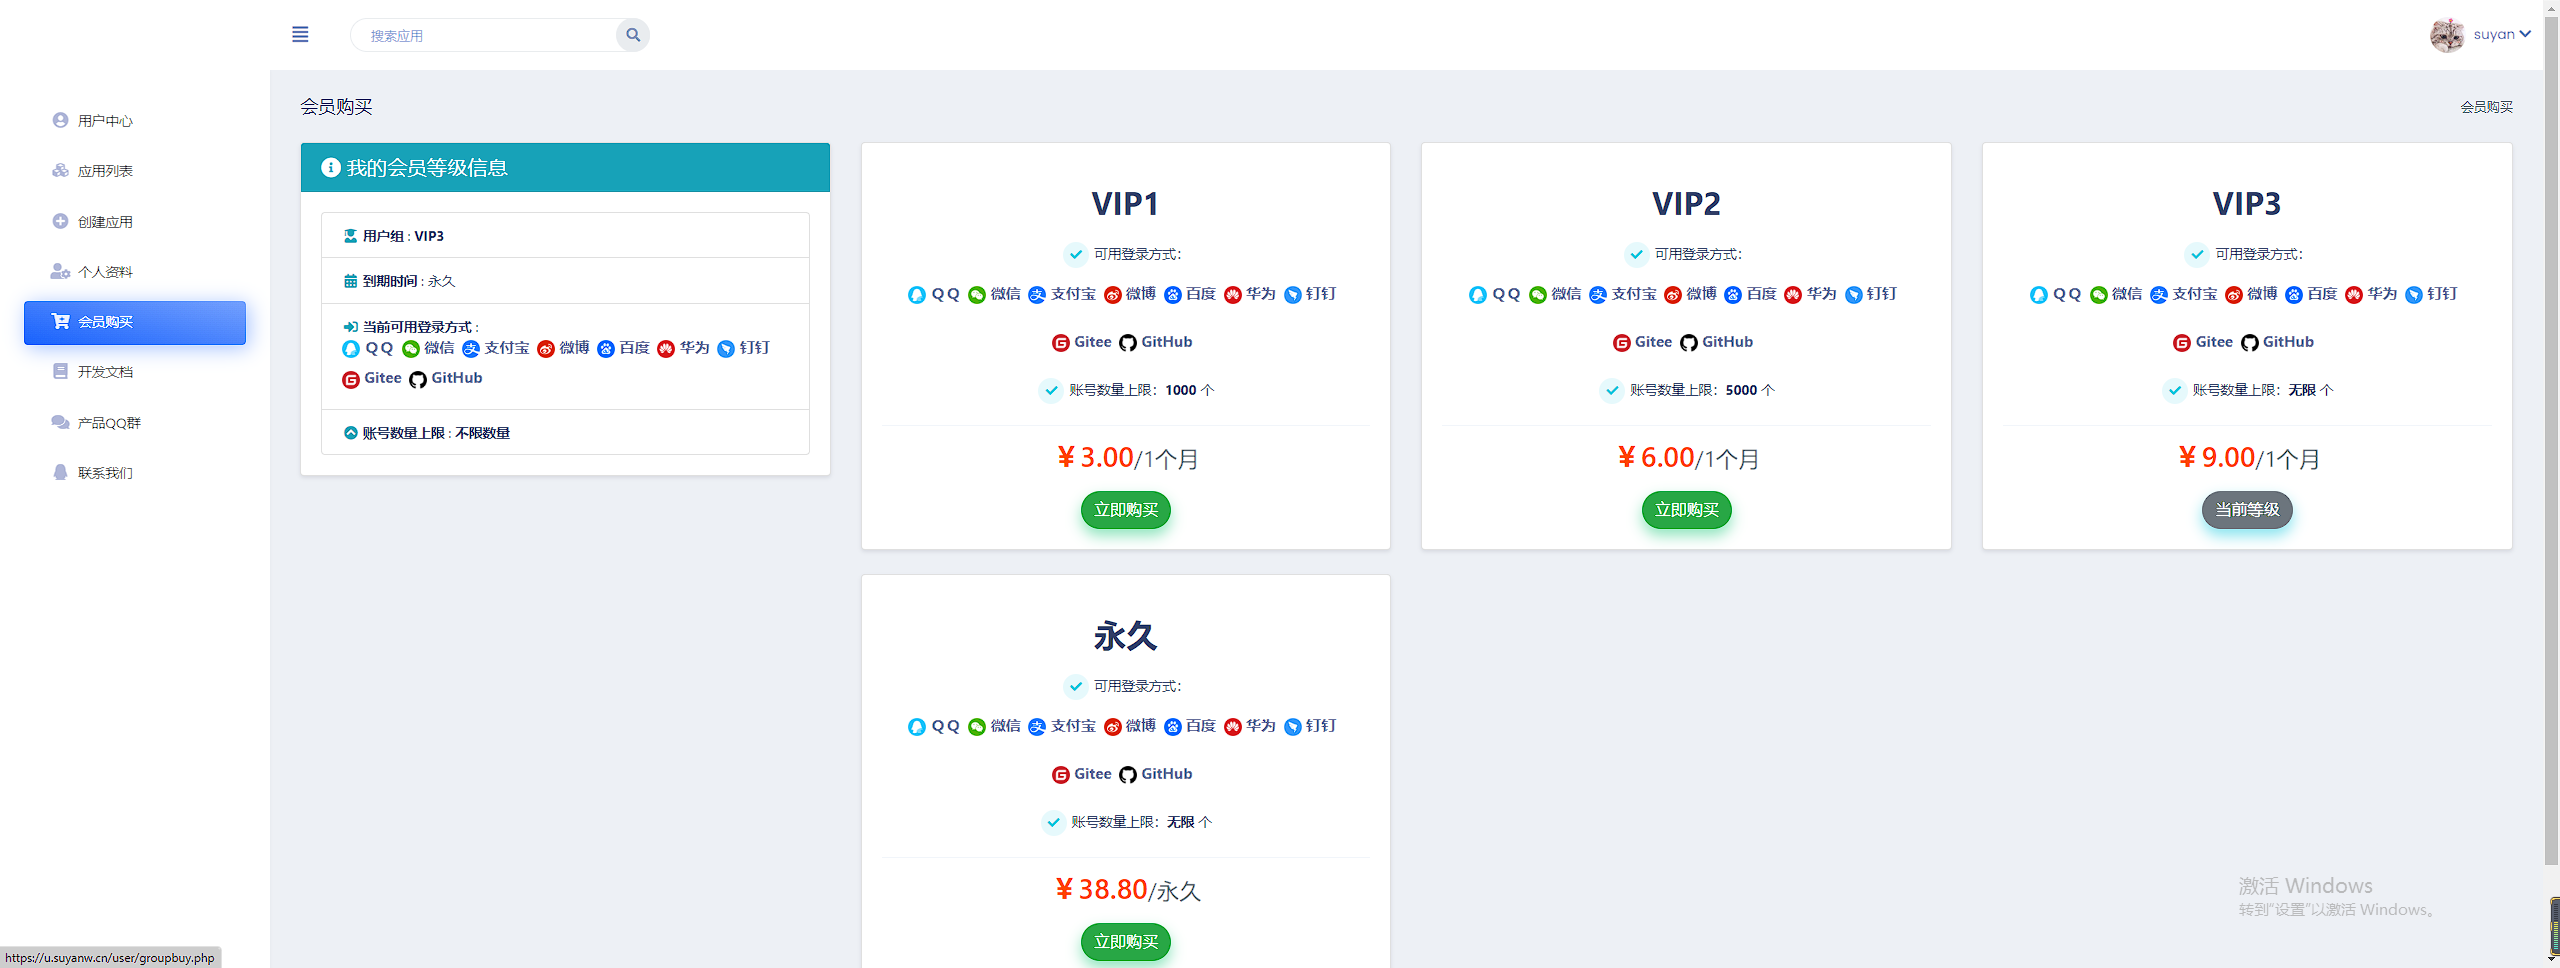The width and height of the screenshot is (2560, 968).
Task: Open 用户中心 in the sidebar
Action: 105,121
